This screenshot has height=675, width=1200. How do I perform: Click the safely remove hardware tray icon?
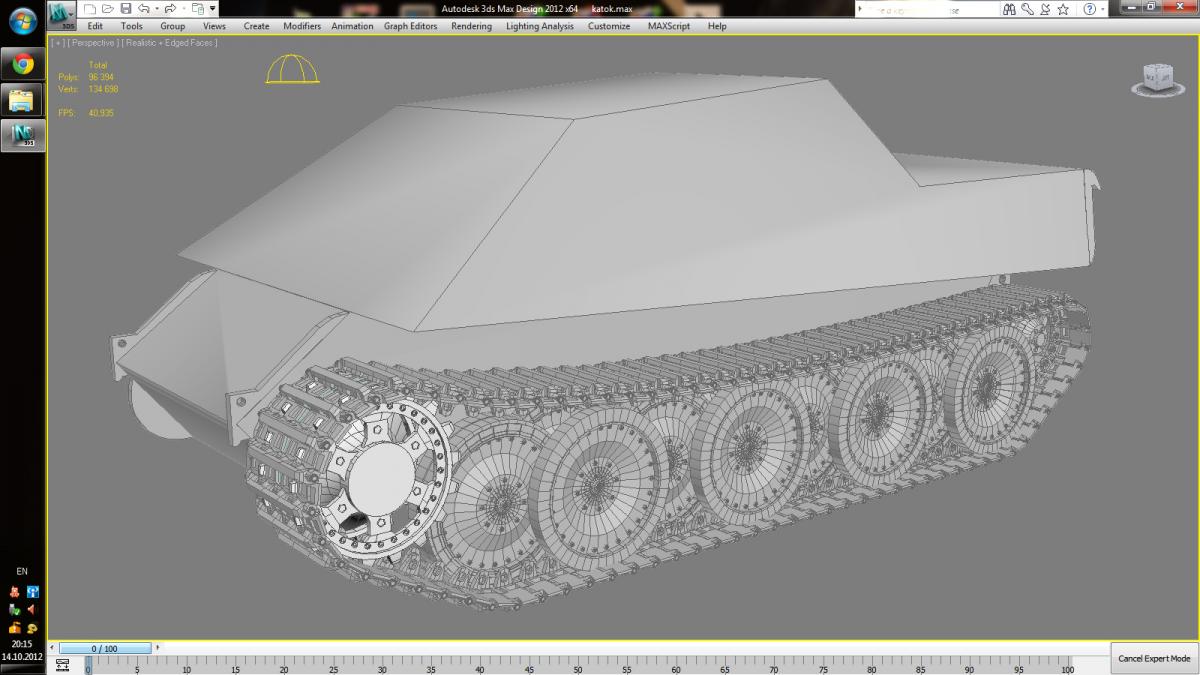pos(14,609)
